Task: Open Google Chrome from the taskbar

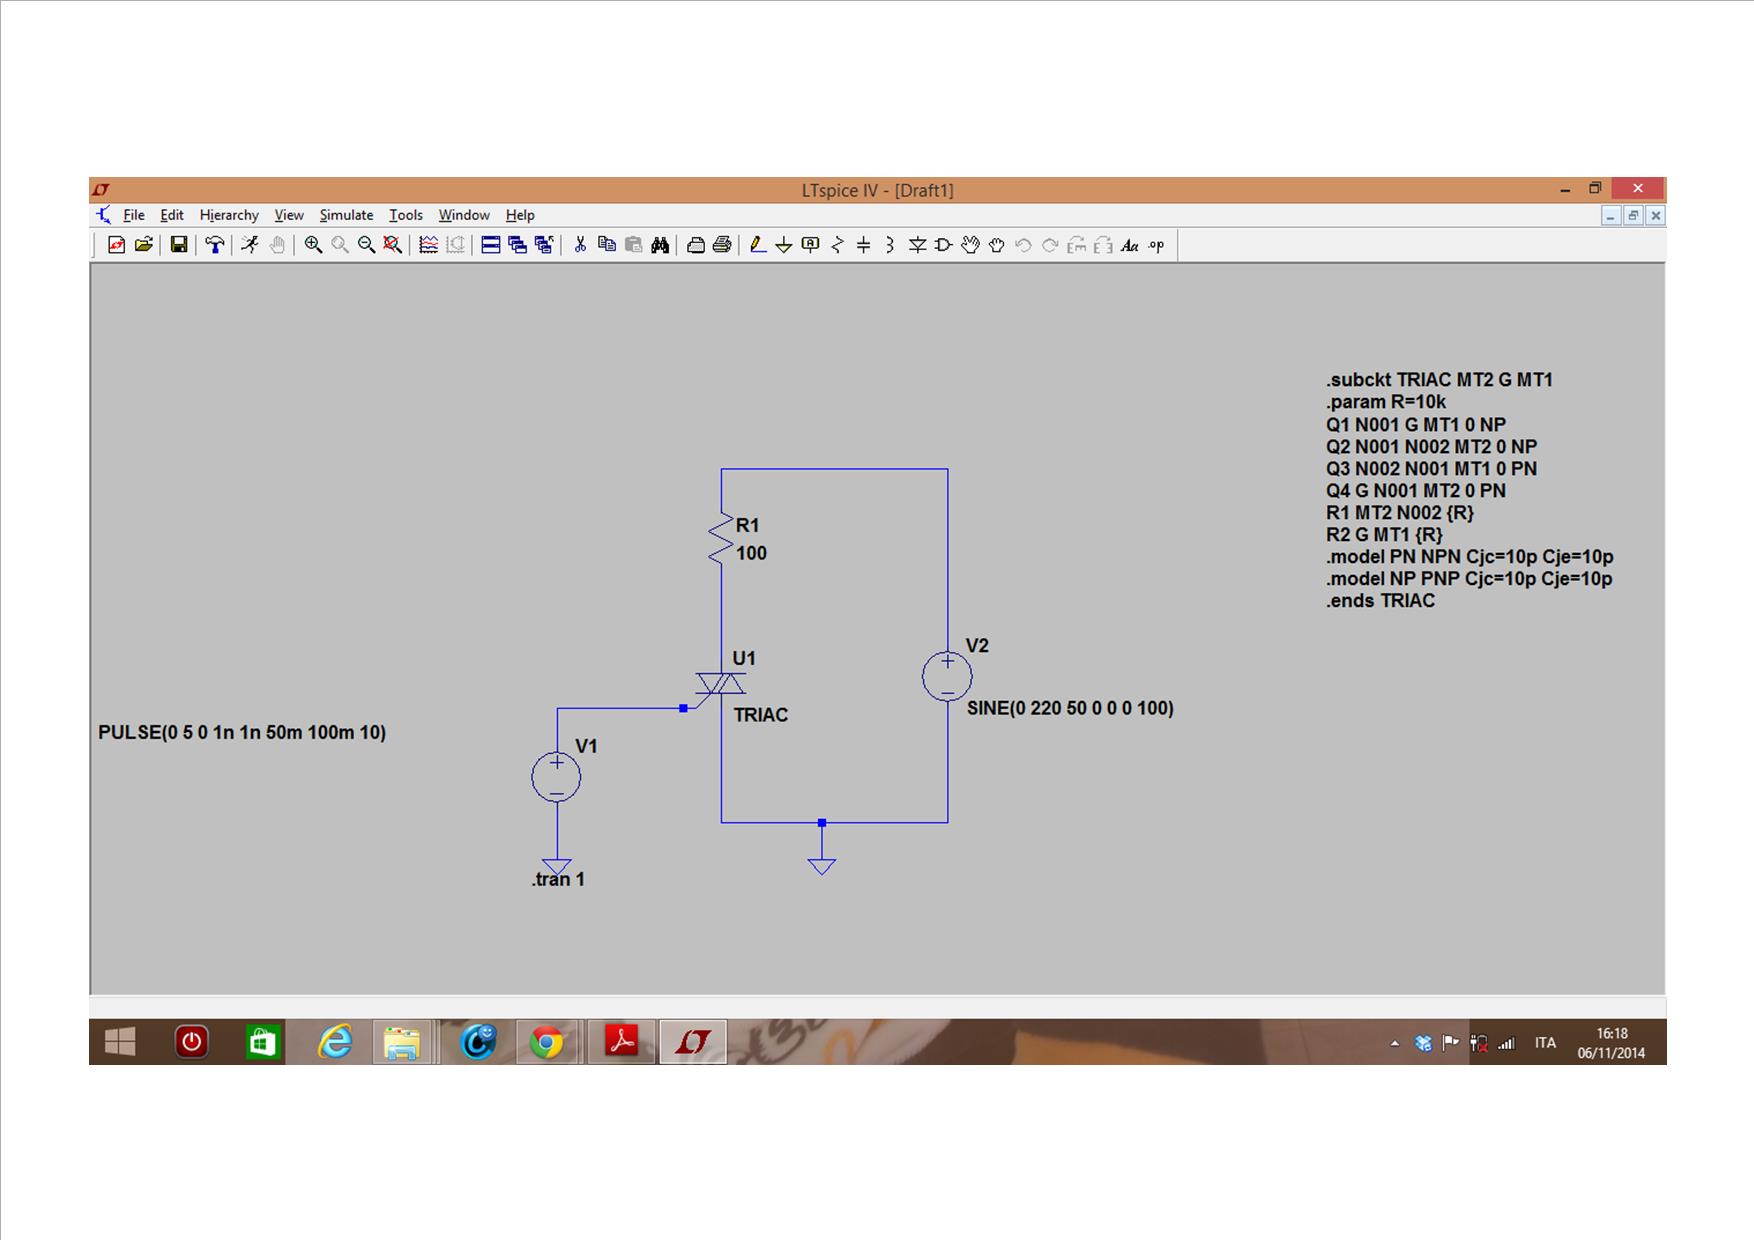Action: (x=546, y=1043)
